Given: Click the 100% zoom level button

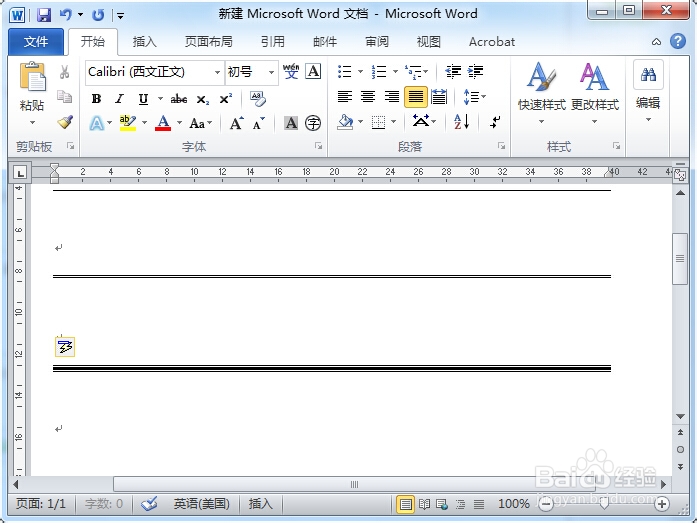Looking at the screenshot, I should click(513, 503).
